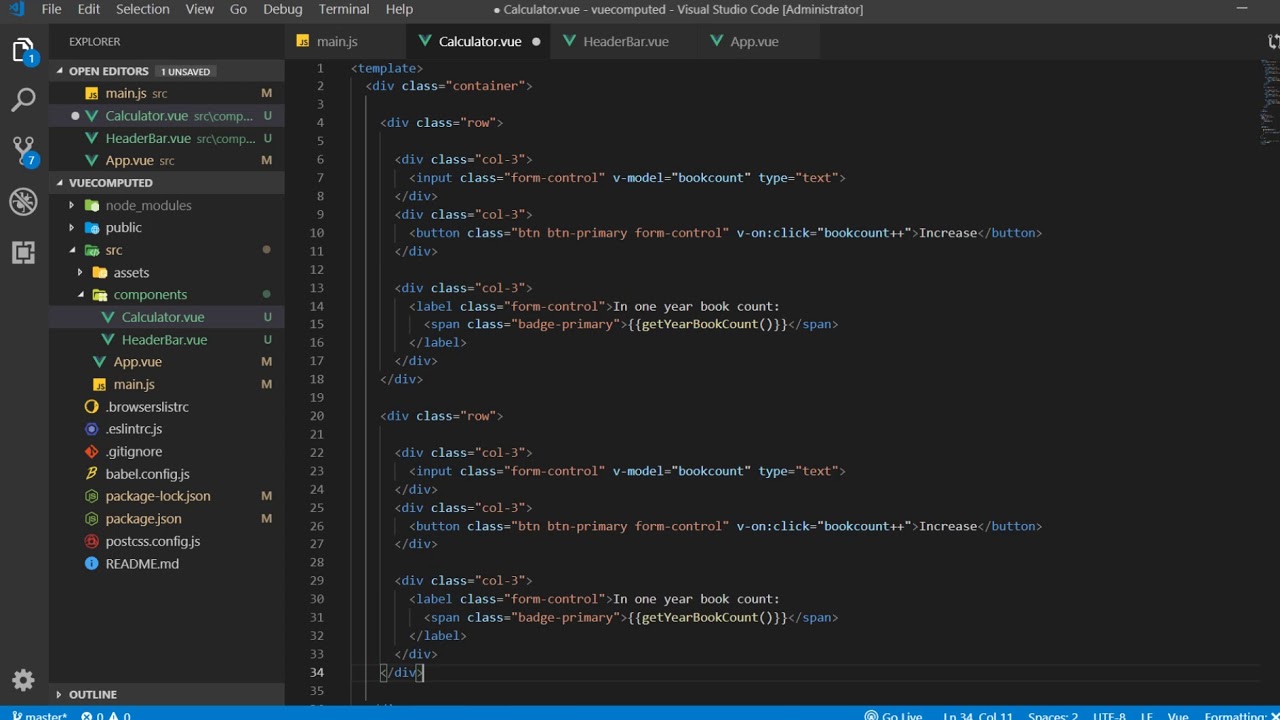Open the File menu
This screenshot has height=720, width=1280.
[x=51, y=9]
